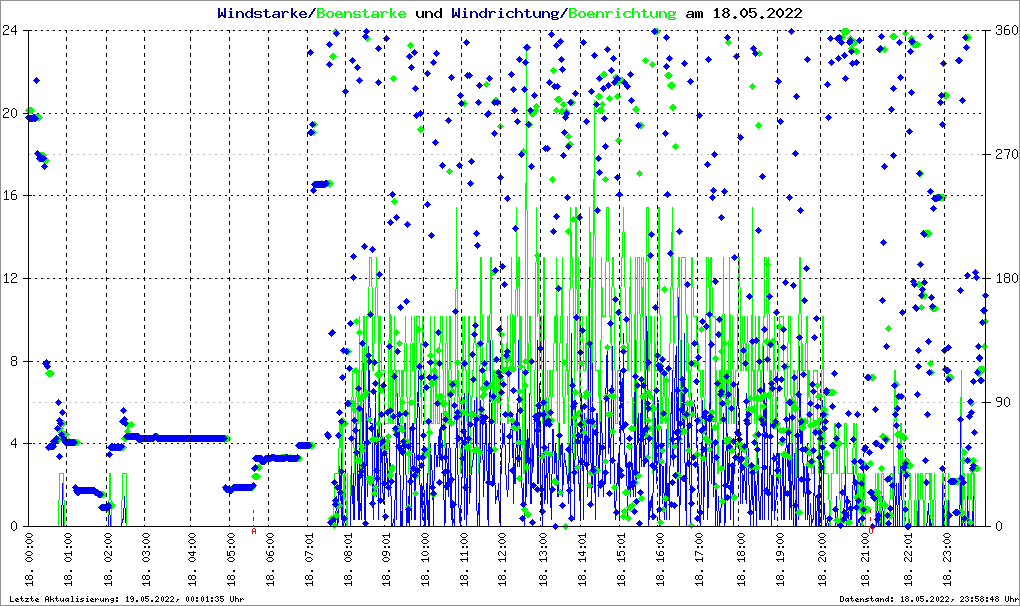1020x606 pixels.
Task: Select the red sunset marker 'U'
Action: (871, 531)
